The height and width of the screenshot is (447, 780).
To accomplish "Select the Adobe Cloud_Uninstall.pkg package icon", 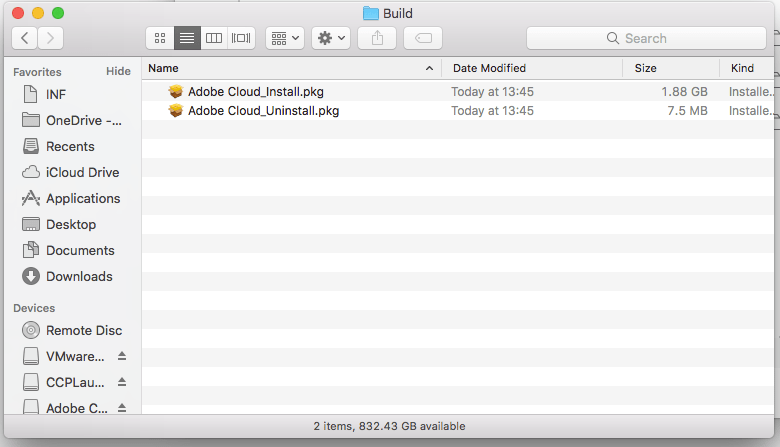I will tap(176, 110).
